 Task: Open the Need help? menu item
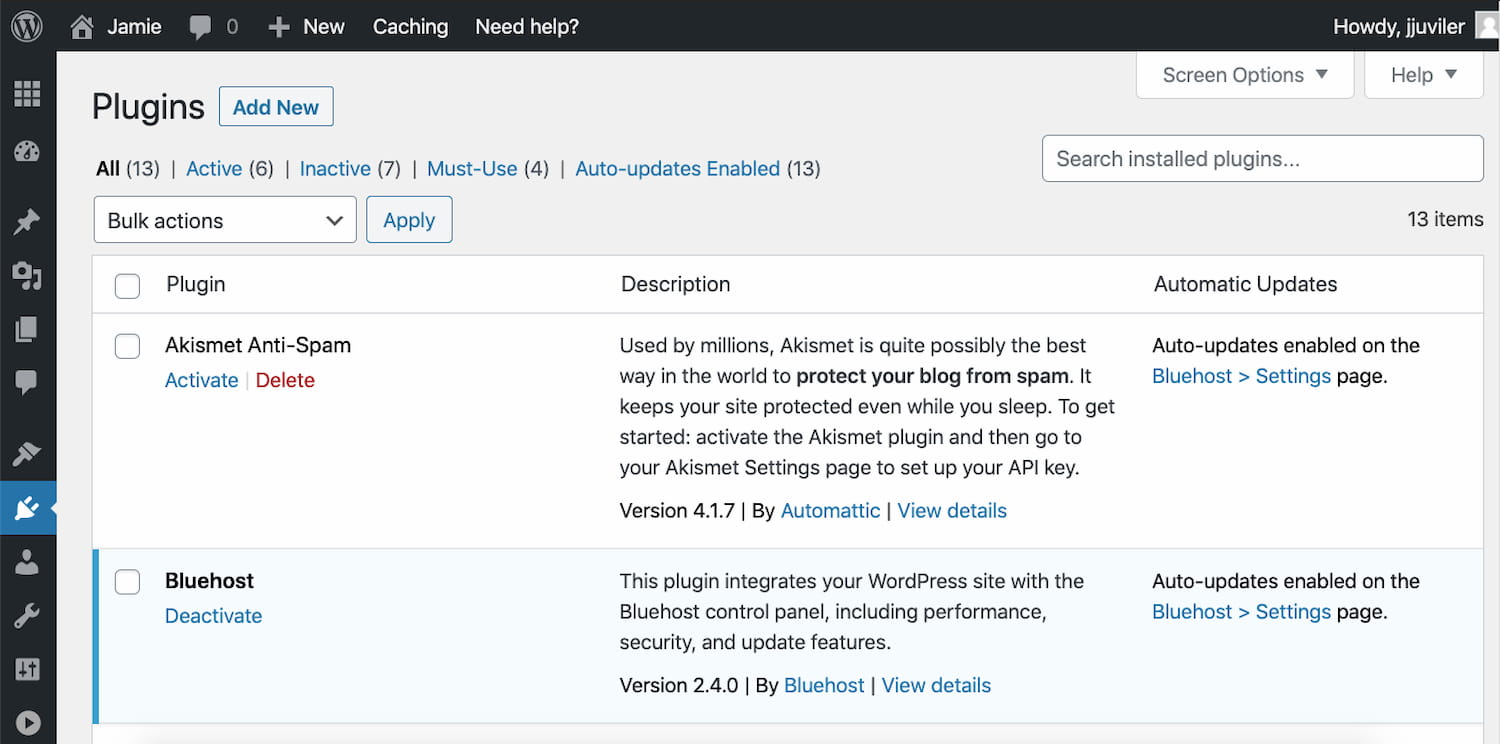coord(527,27)
